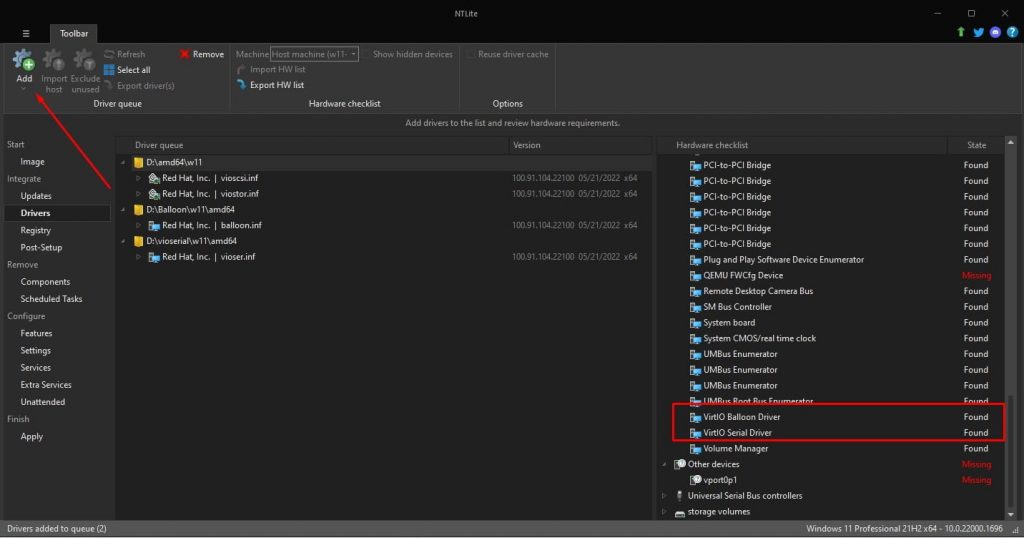
Task: Open the Registry page in sidebar
Action: pos(36,230)
